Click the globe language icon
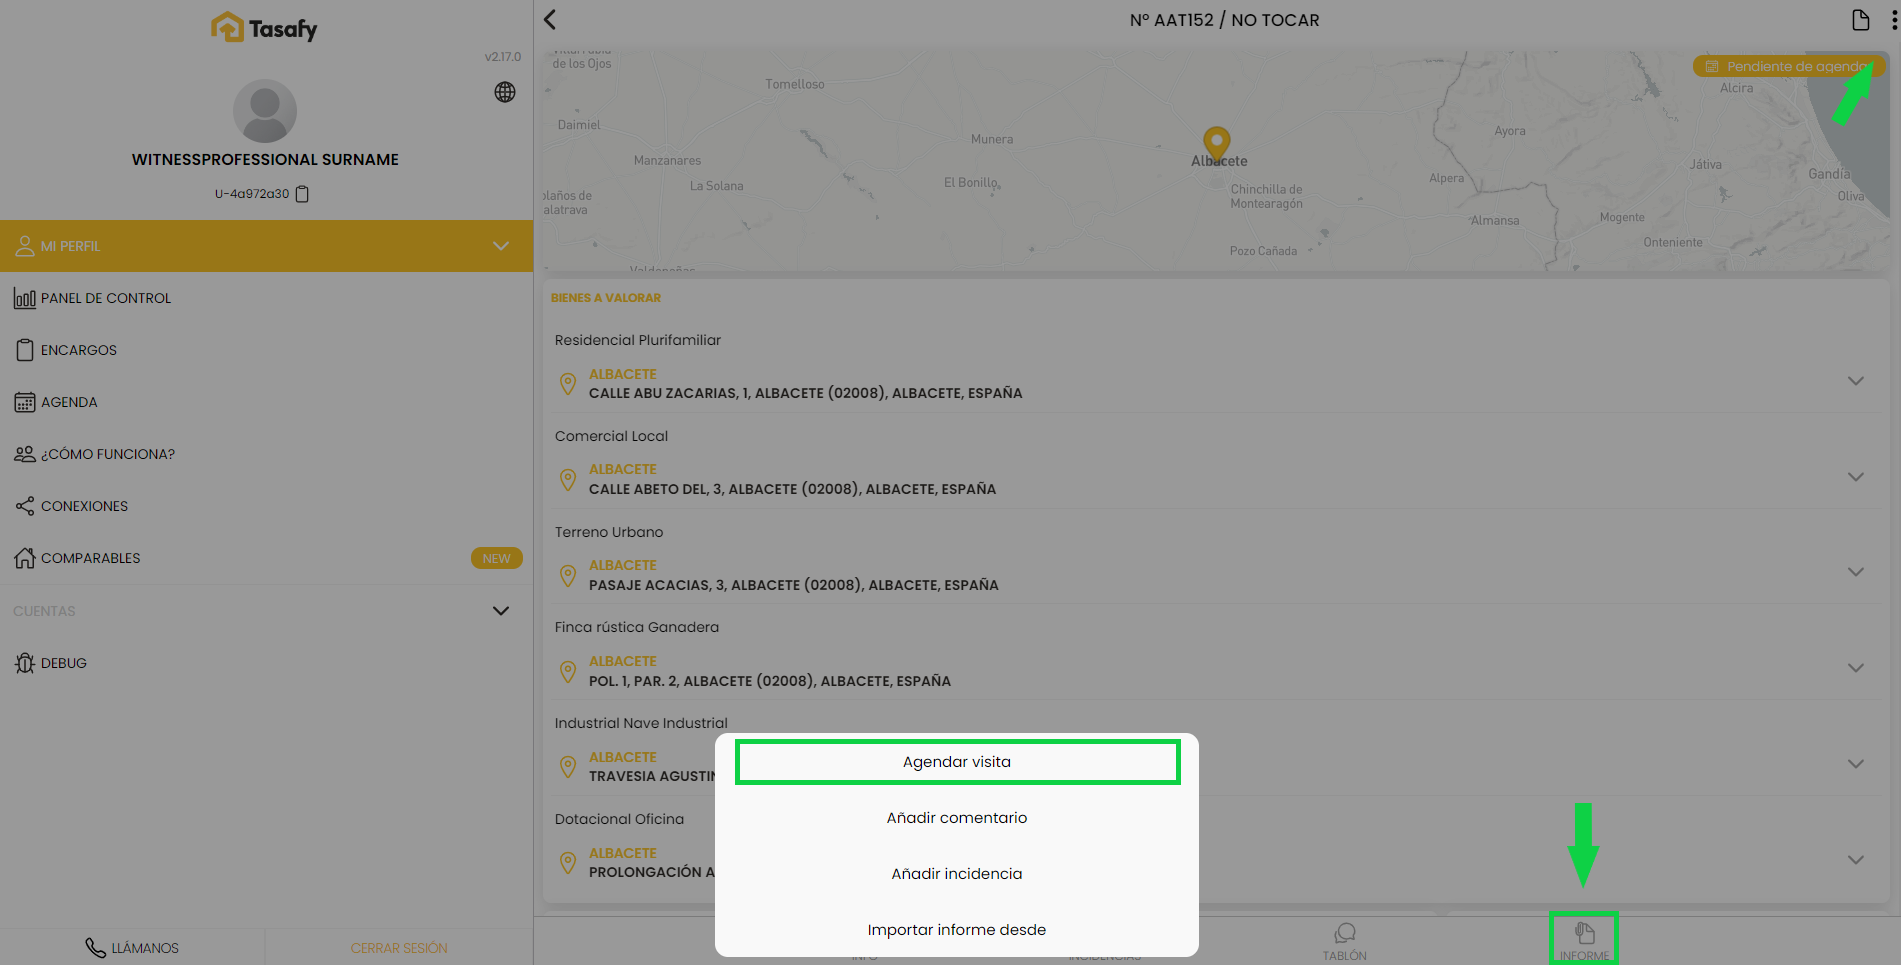Viewport: 1901px width, 965px height. tap(505, 92)
